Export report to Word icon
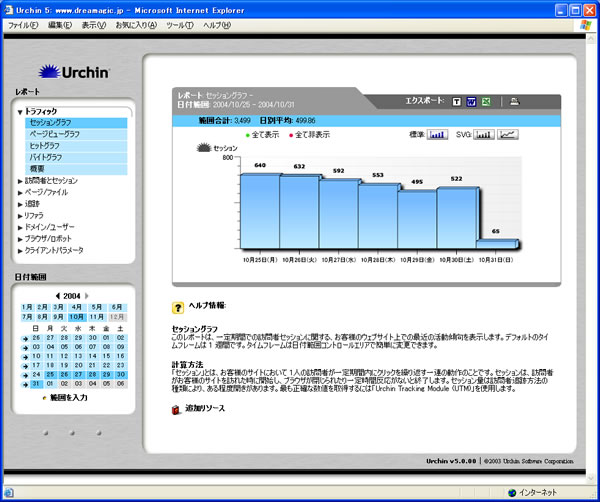The width and height of the screenshot is (600, 502). (x=471, y=102)
